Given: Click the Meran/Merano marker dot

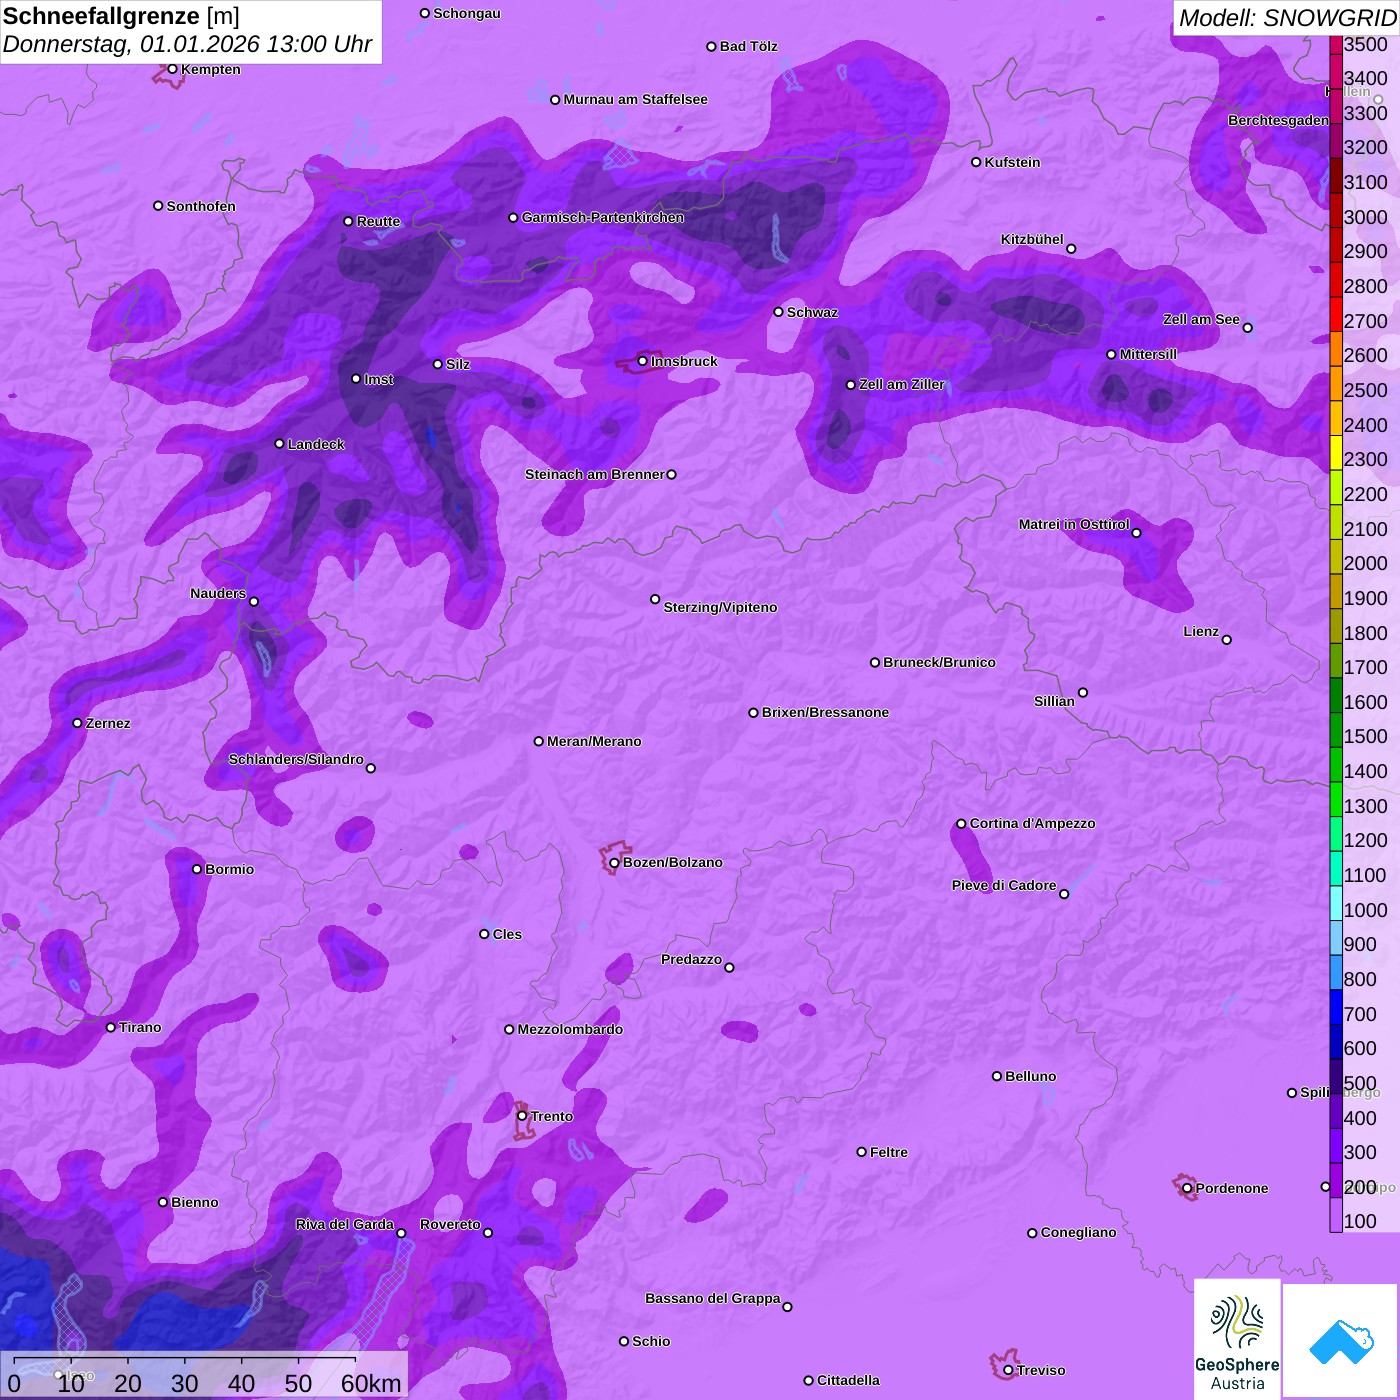Looking at the screenshot, I should (538, 741).
